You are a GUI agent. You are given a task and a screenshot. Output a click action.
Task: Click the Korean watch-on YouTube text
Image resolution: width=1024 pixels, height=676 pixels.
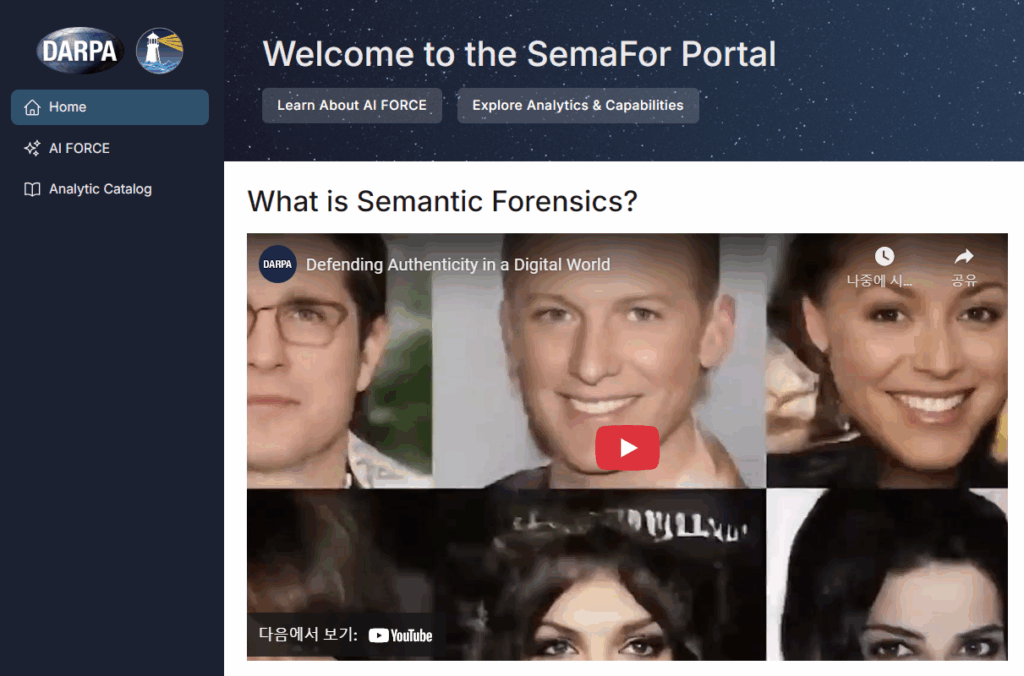coord(308,634)
